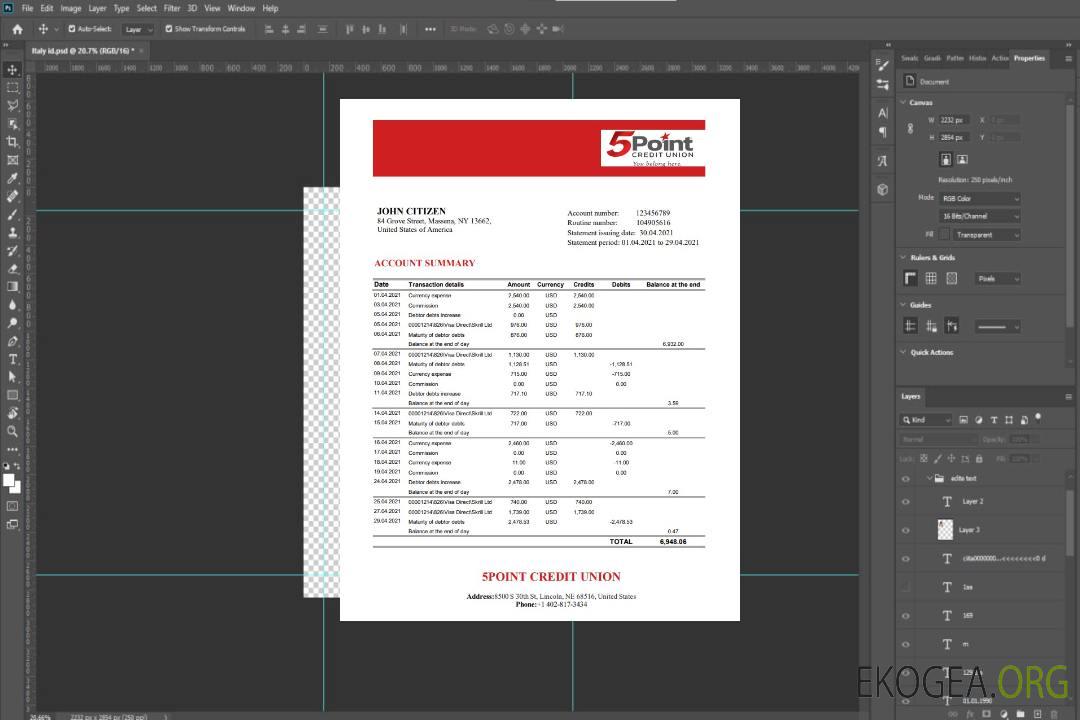Filter layers by type (T) icon
The image size is (1080, 720).
click(994, 420)
